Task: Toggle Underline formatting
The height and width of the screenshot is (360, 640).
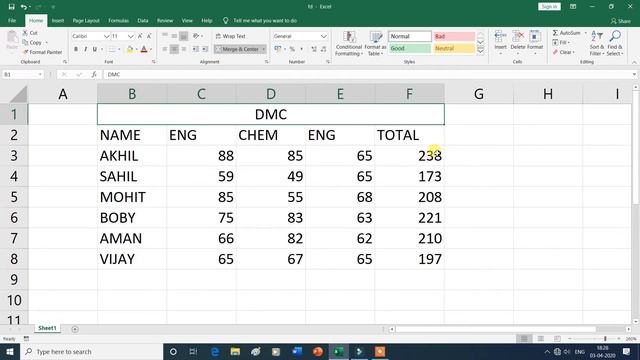Action: [95, 49]
